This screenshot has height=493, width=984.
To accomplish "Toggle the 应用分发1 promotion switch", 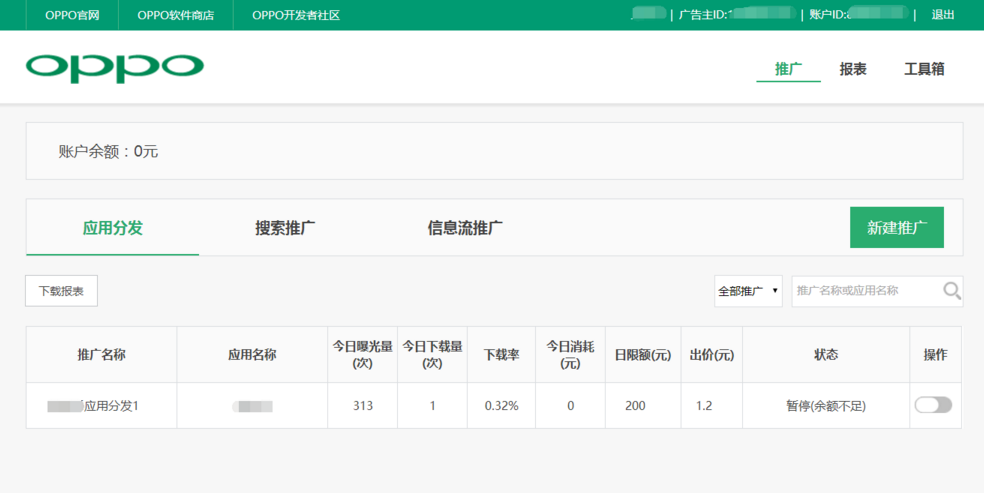I will coord(933,405).
